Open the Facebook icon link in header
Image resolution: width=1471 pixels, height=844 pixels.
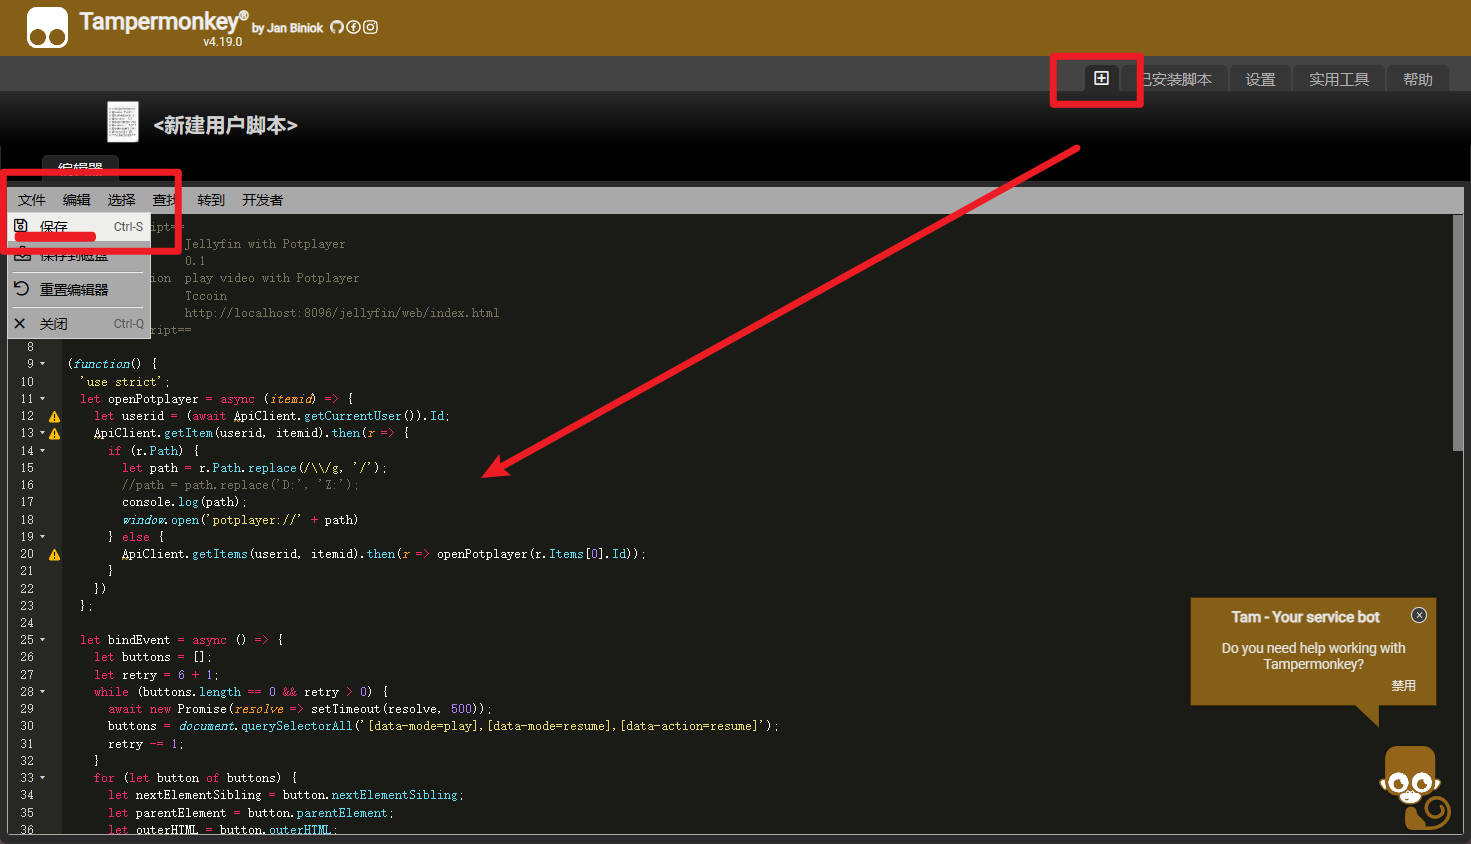pyautogui.click(x=353, y=27)
